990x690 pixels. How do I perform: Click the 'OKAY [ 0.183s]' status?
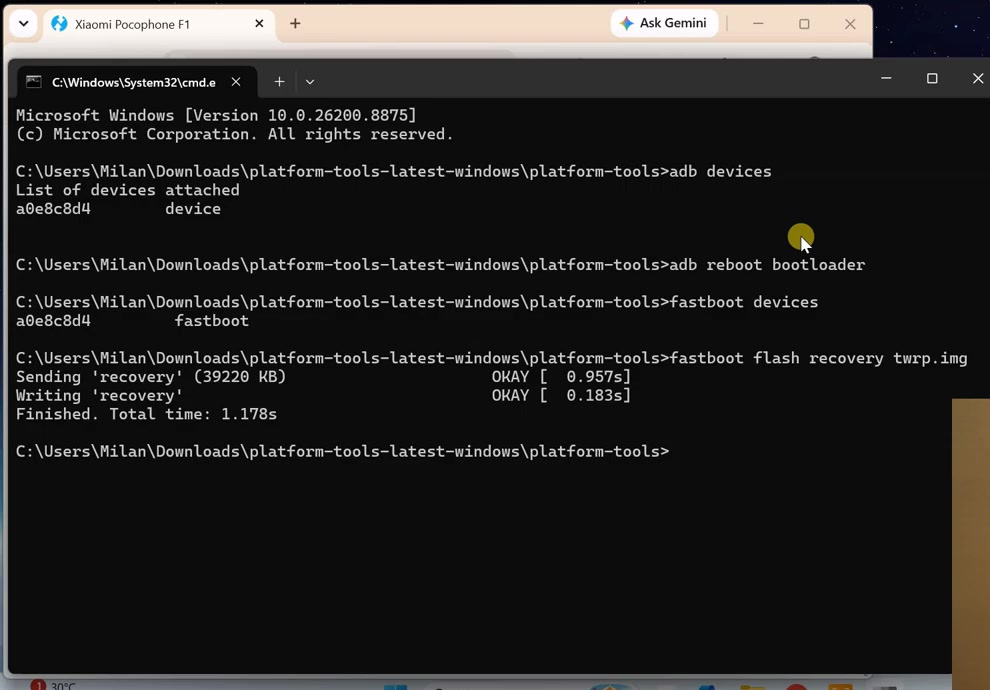[x=561, y=396]
